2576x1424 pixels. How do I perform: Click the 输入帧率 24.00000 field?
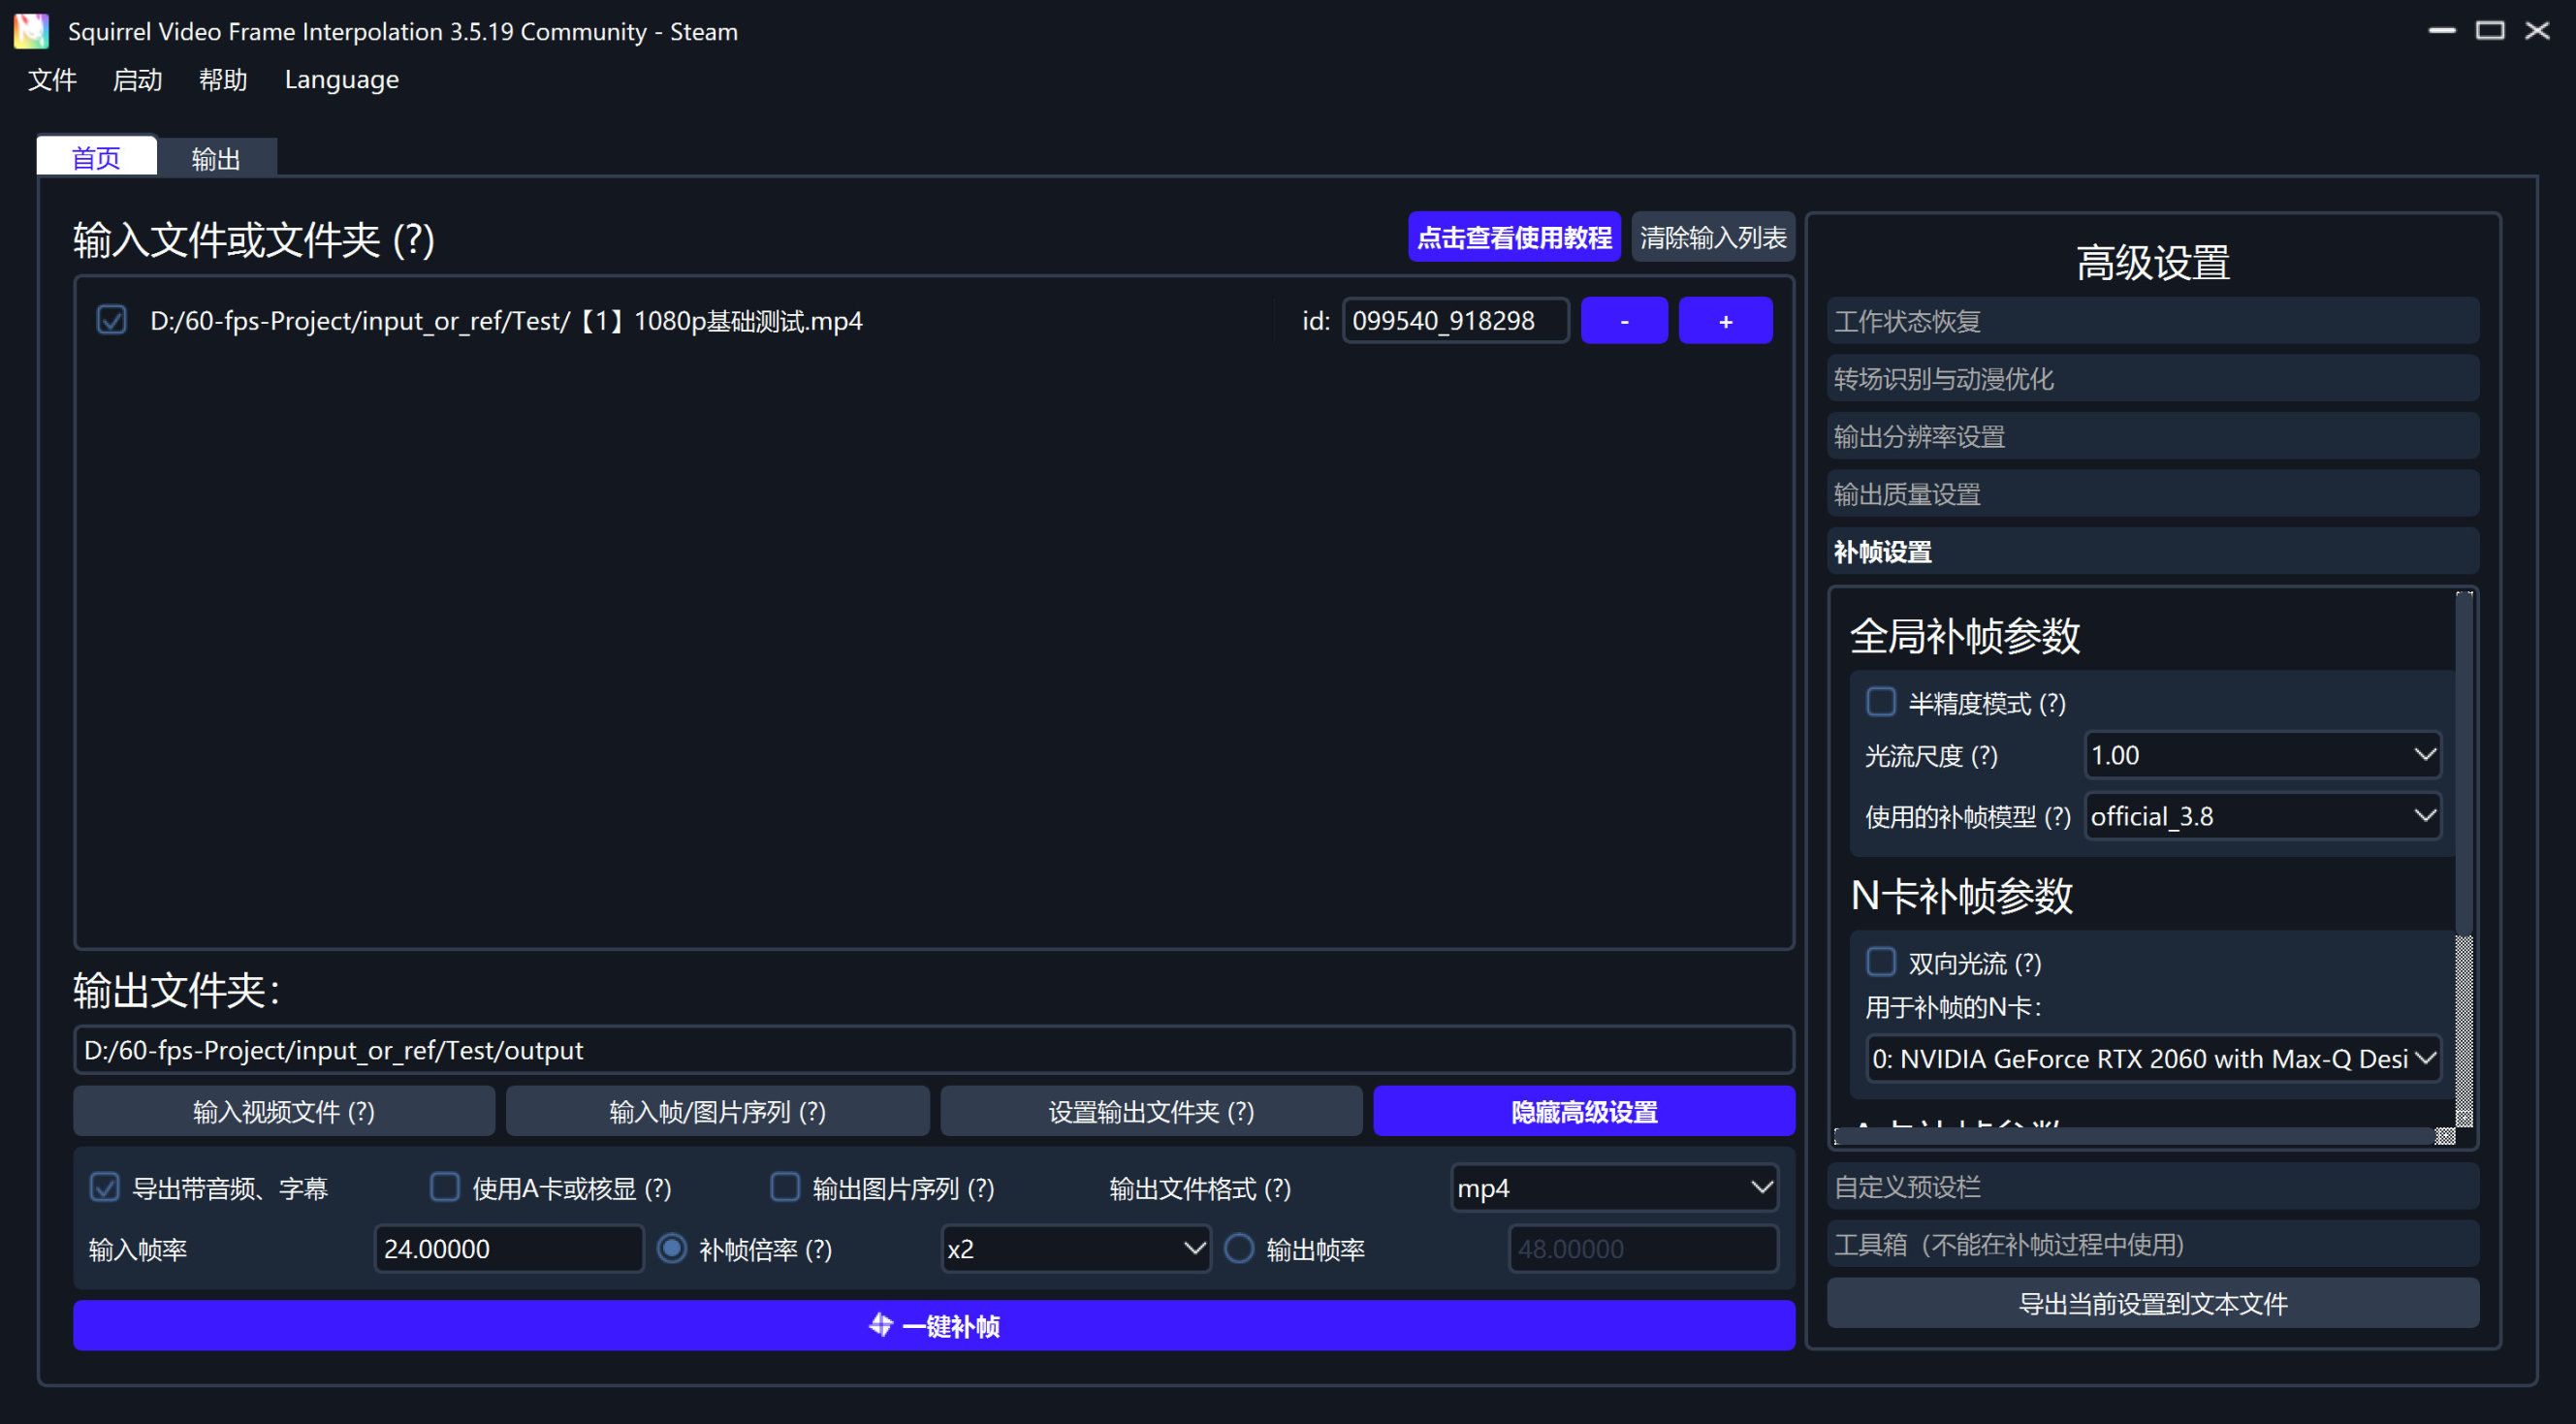pyautogui.click(x=508, y=1248)
